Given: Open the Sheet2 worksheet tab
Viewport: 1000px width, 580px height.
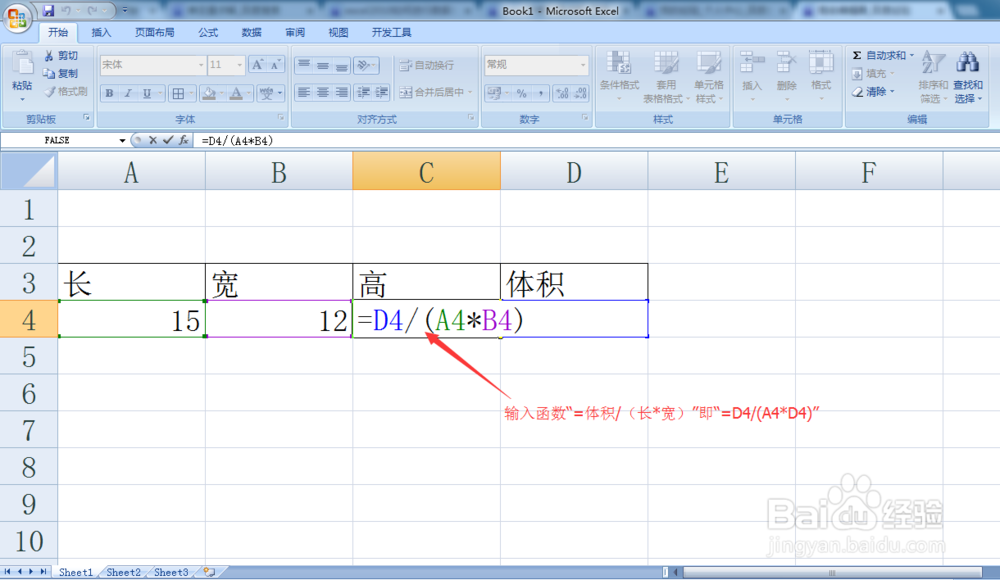Looking at the screenshot, I should (x=123, y=572).
